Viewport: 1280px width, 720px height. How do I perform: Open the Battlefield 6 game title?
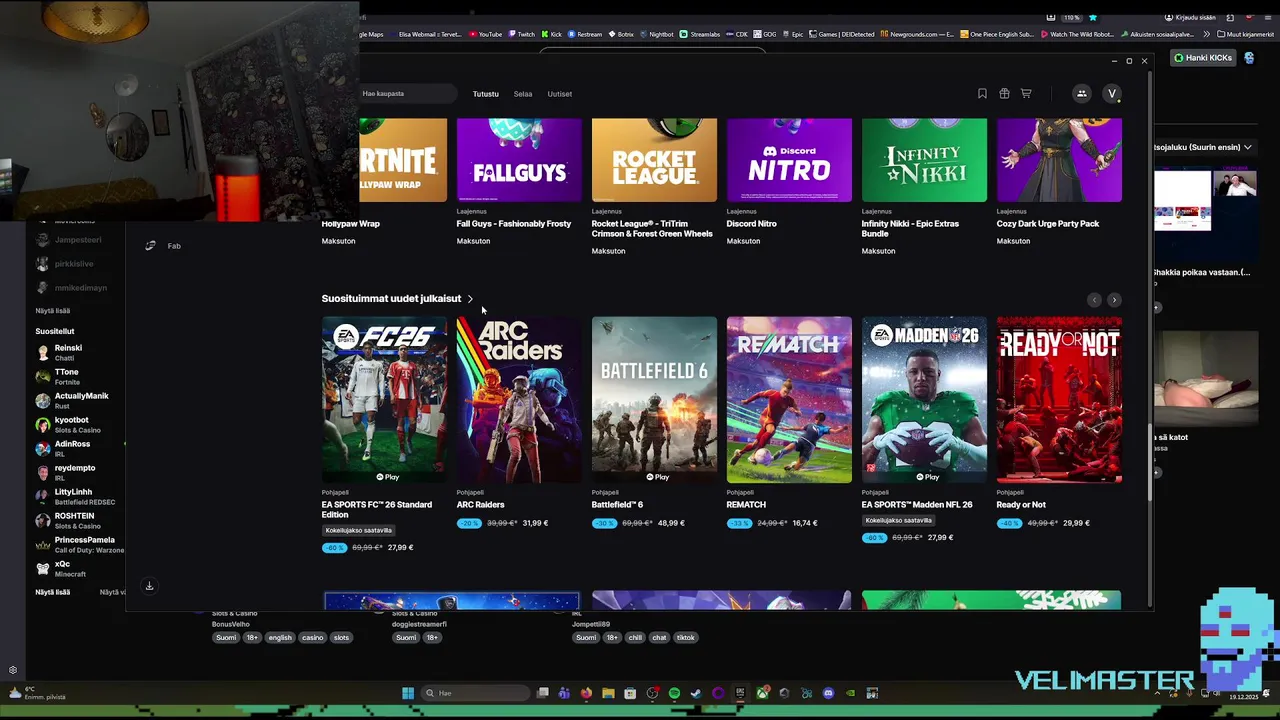[617, 505]
